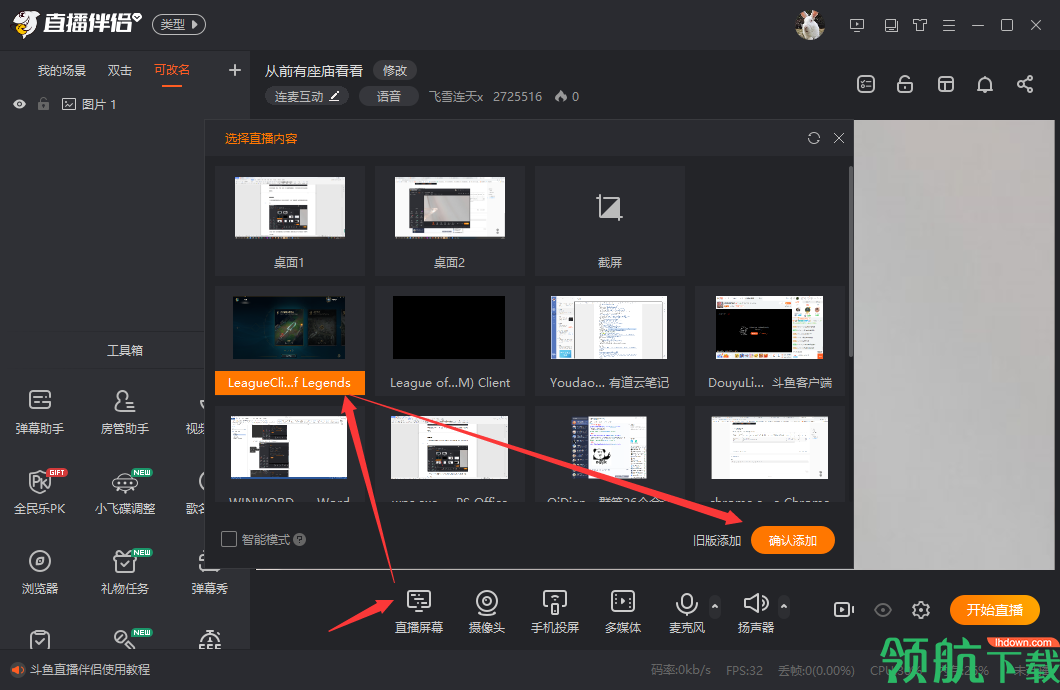This screenshot has height=690, width=1060.
Task: Click the play-screen icon in title bar
Action: tap(857, 26)
